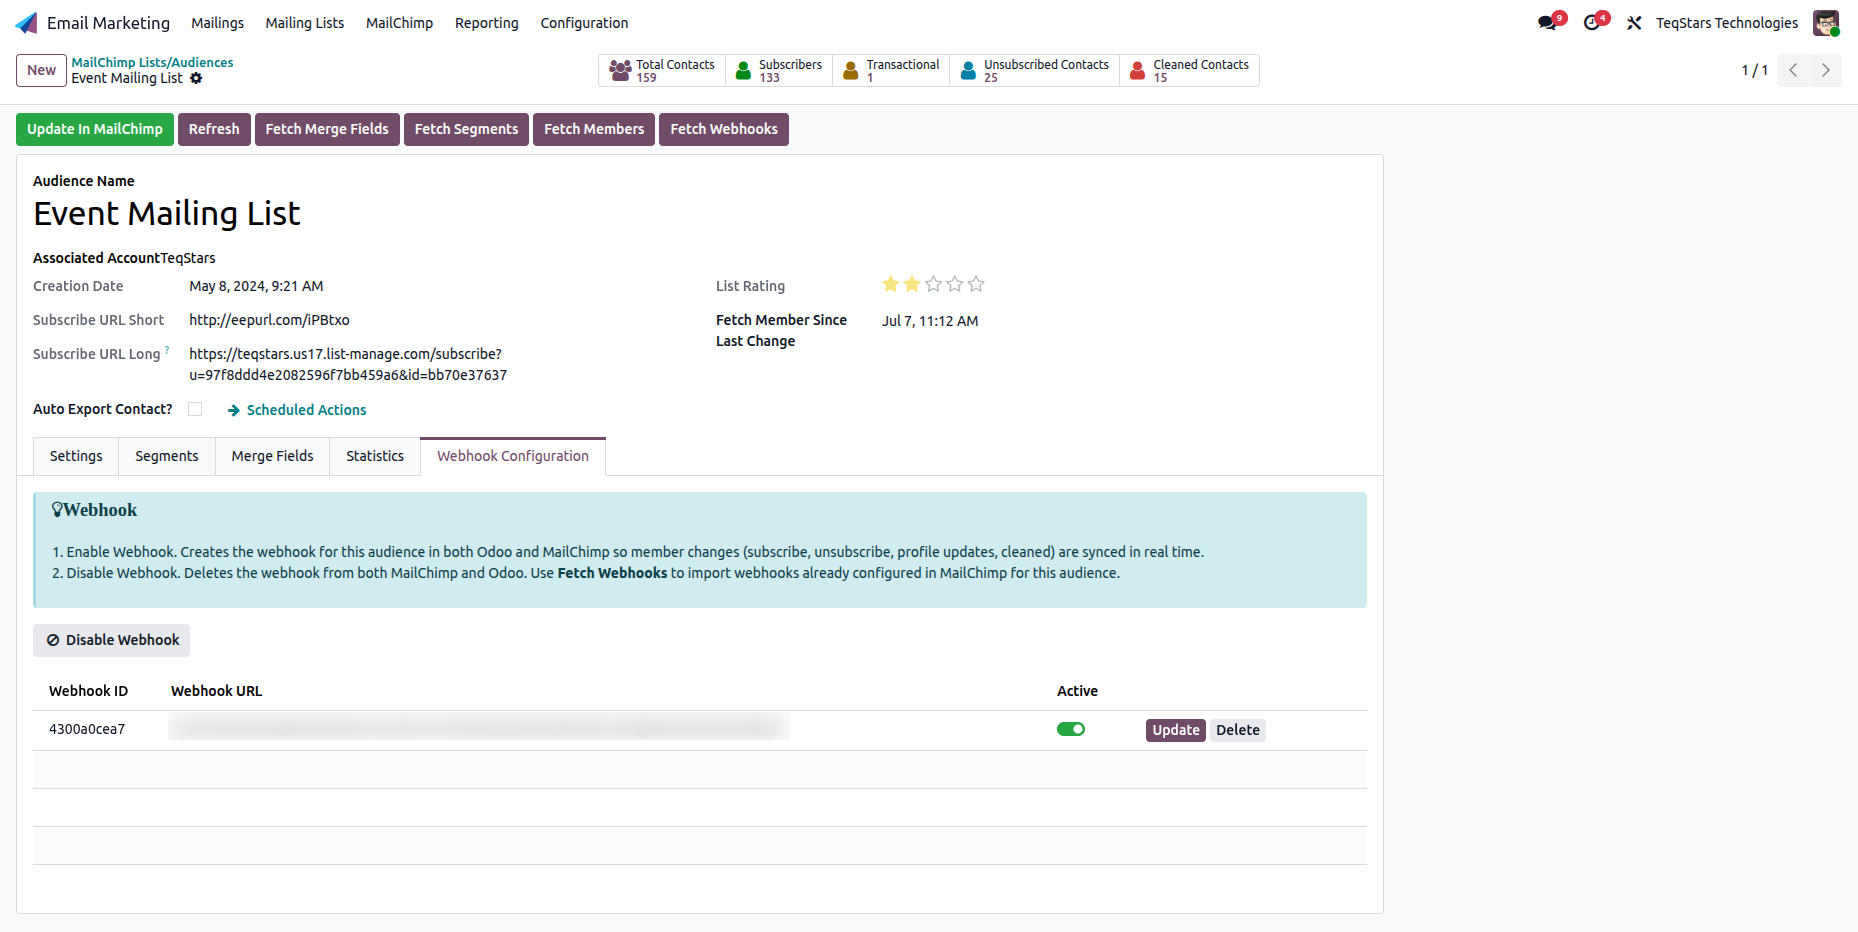Open Transactional stat button

[x=891, y=71]
